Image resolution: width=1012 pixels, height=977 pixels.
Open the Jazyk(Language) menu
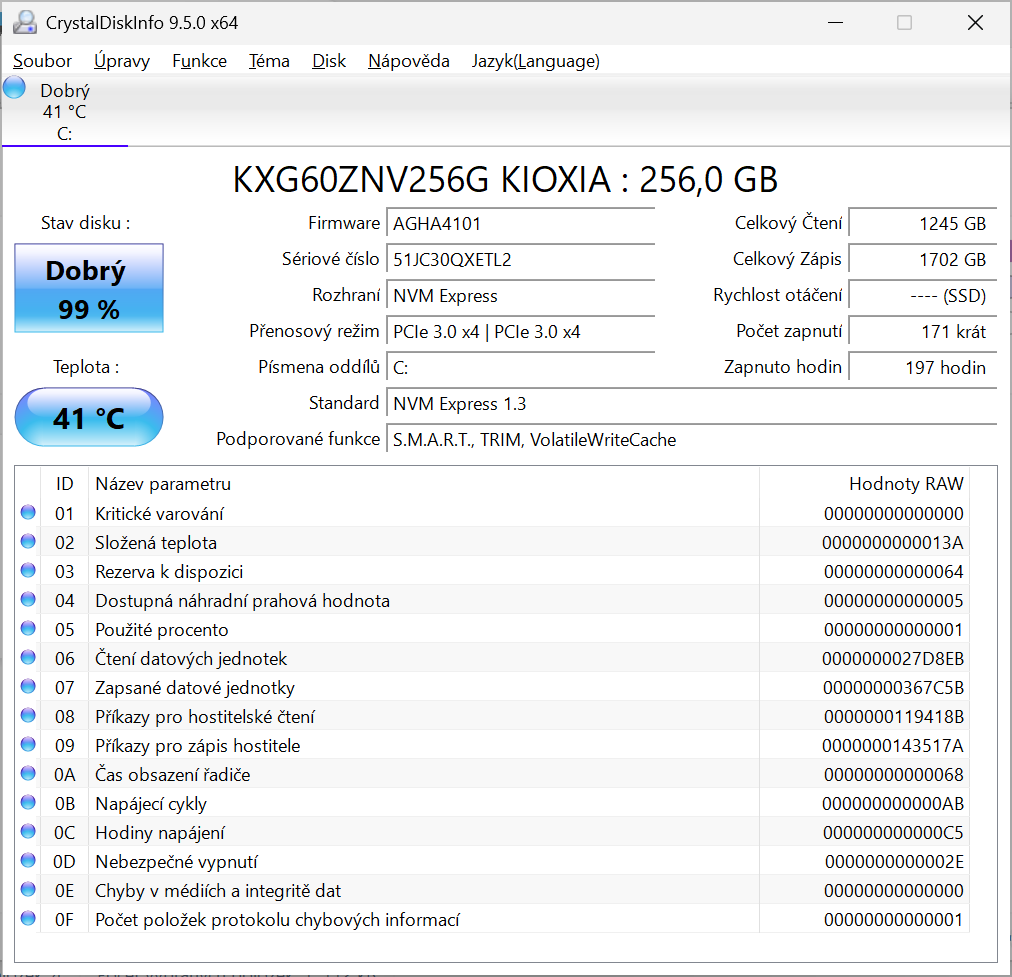pyautogui.click(x=536, y=61)
